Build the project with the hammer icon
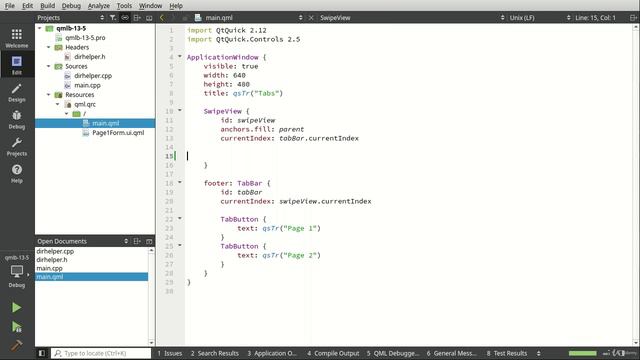Viewport: 640px width, 360px height. pyautogui.click(x=17, y=345)
